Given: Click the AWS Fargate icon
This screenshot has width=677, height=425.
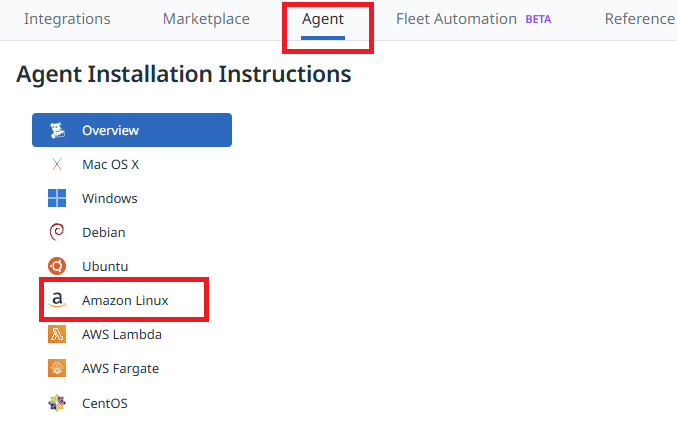Looking at the screenshot, I should (x=57, y=368).
